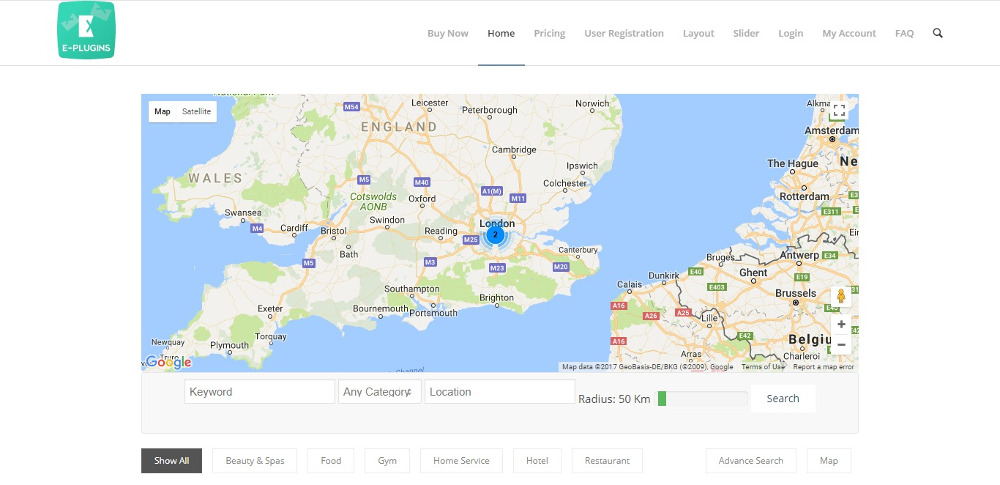Click the Keyword input field
This screenshot has width=1000, height=485.
(259, 392)
